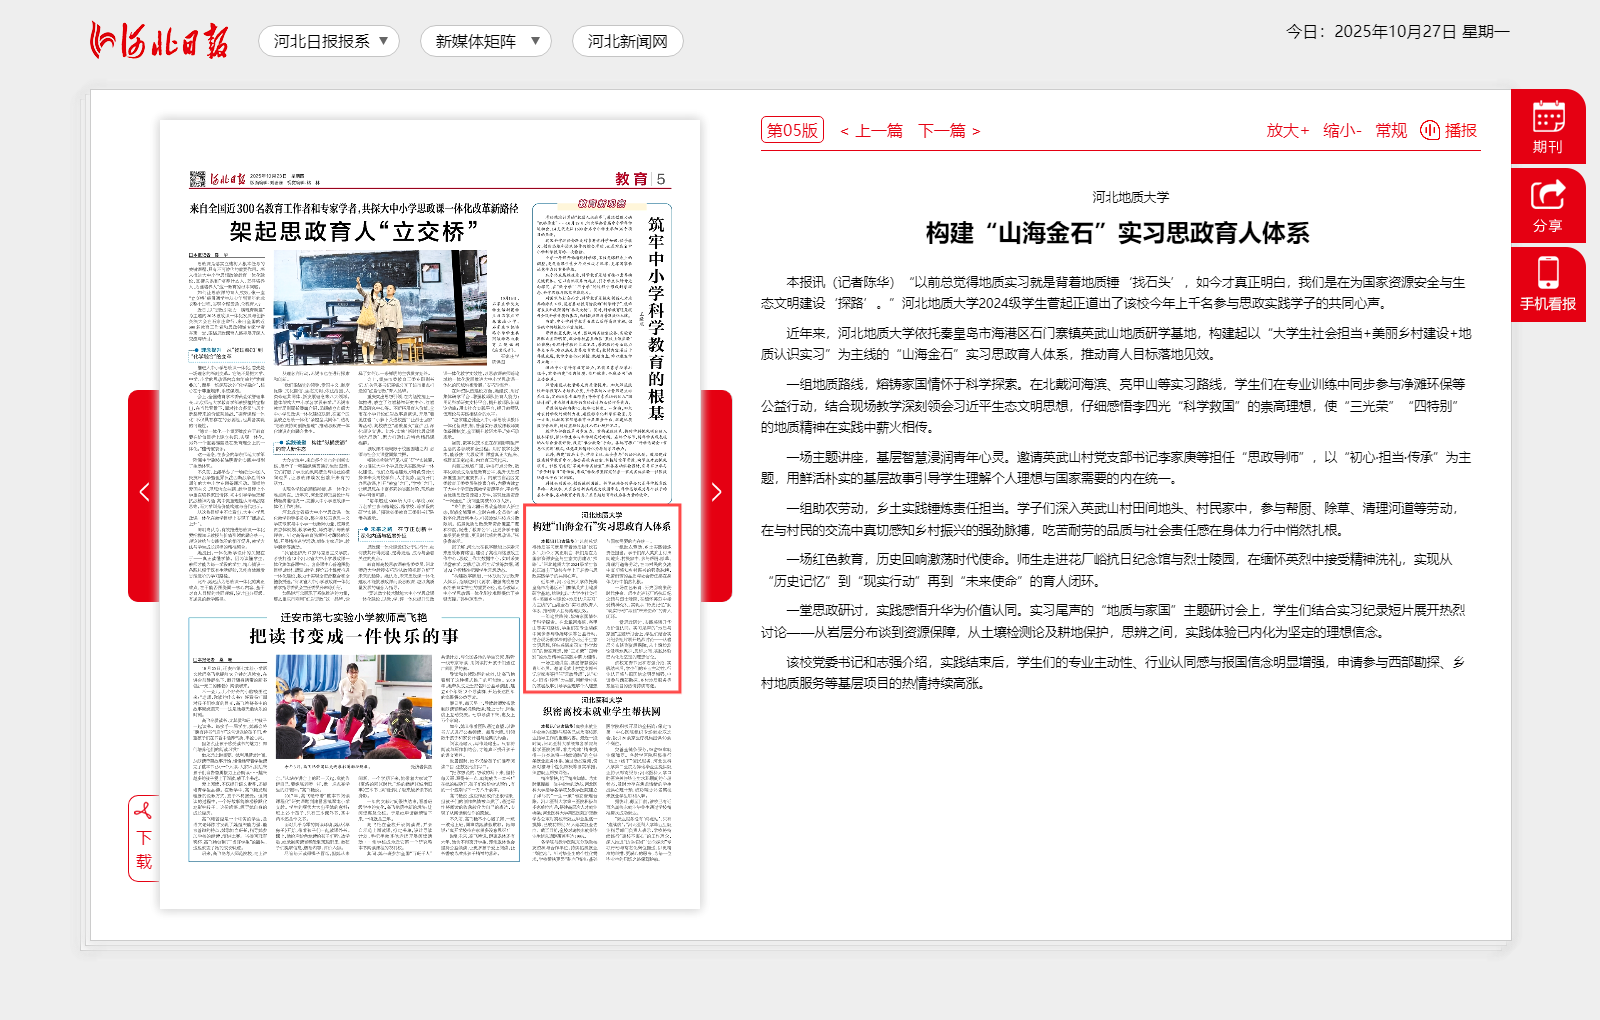
Task: Go to previous page with left arrow
Action: tap(144, 492)
